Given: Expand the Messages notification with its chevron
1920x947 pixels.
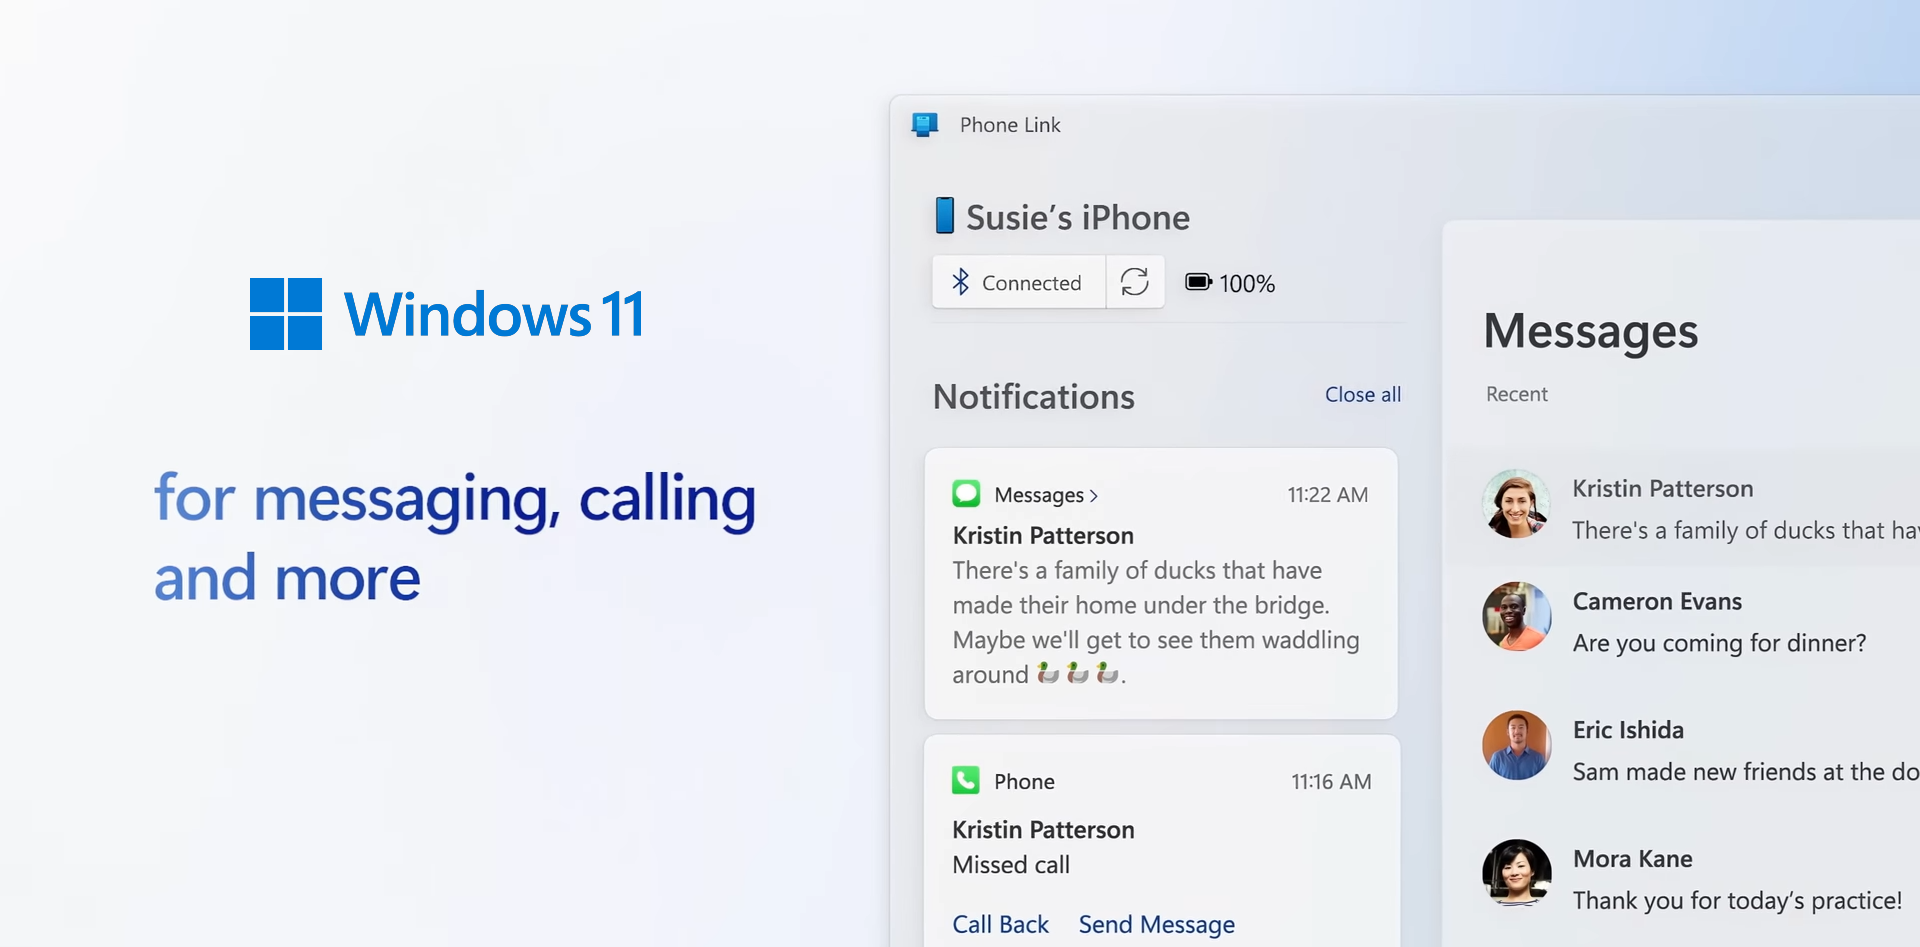Looking at the screenshot, I should click(1094, 495).
